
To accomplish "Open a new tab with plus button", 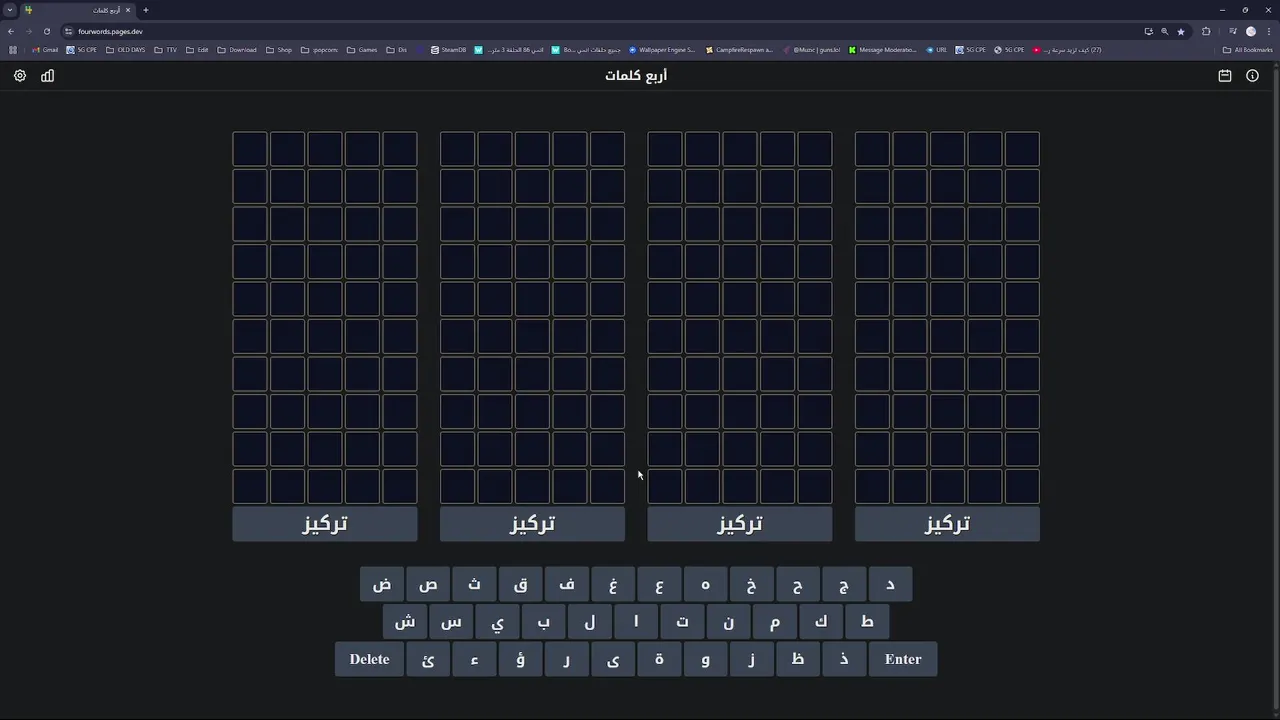I will pos(146,10).
